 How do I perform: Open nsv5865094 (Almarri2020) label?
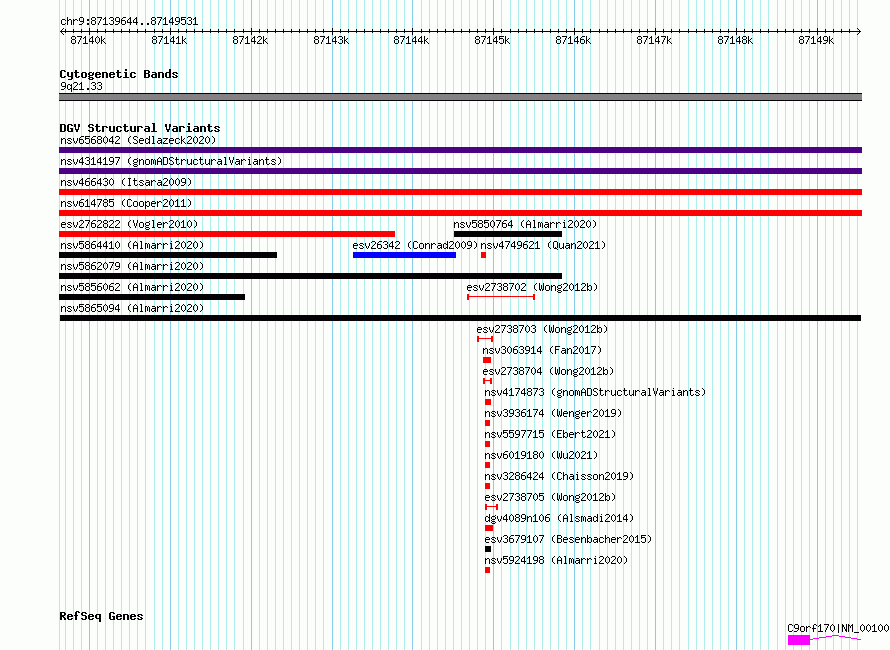(x=132, y=308)
